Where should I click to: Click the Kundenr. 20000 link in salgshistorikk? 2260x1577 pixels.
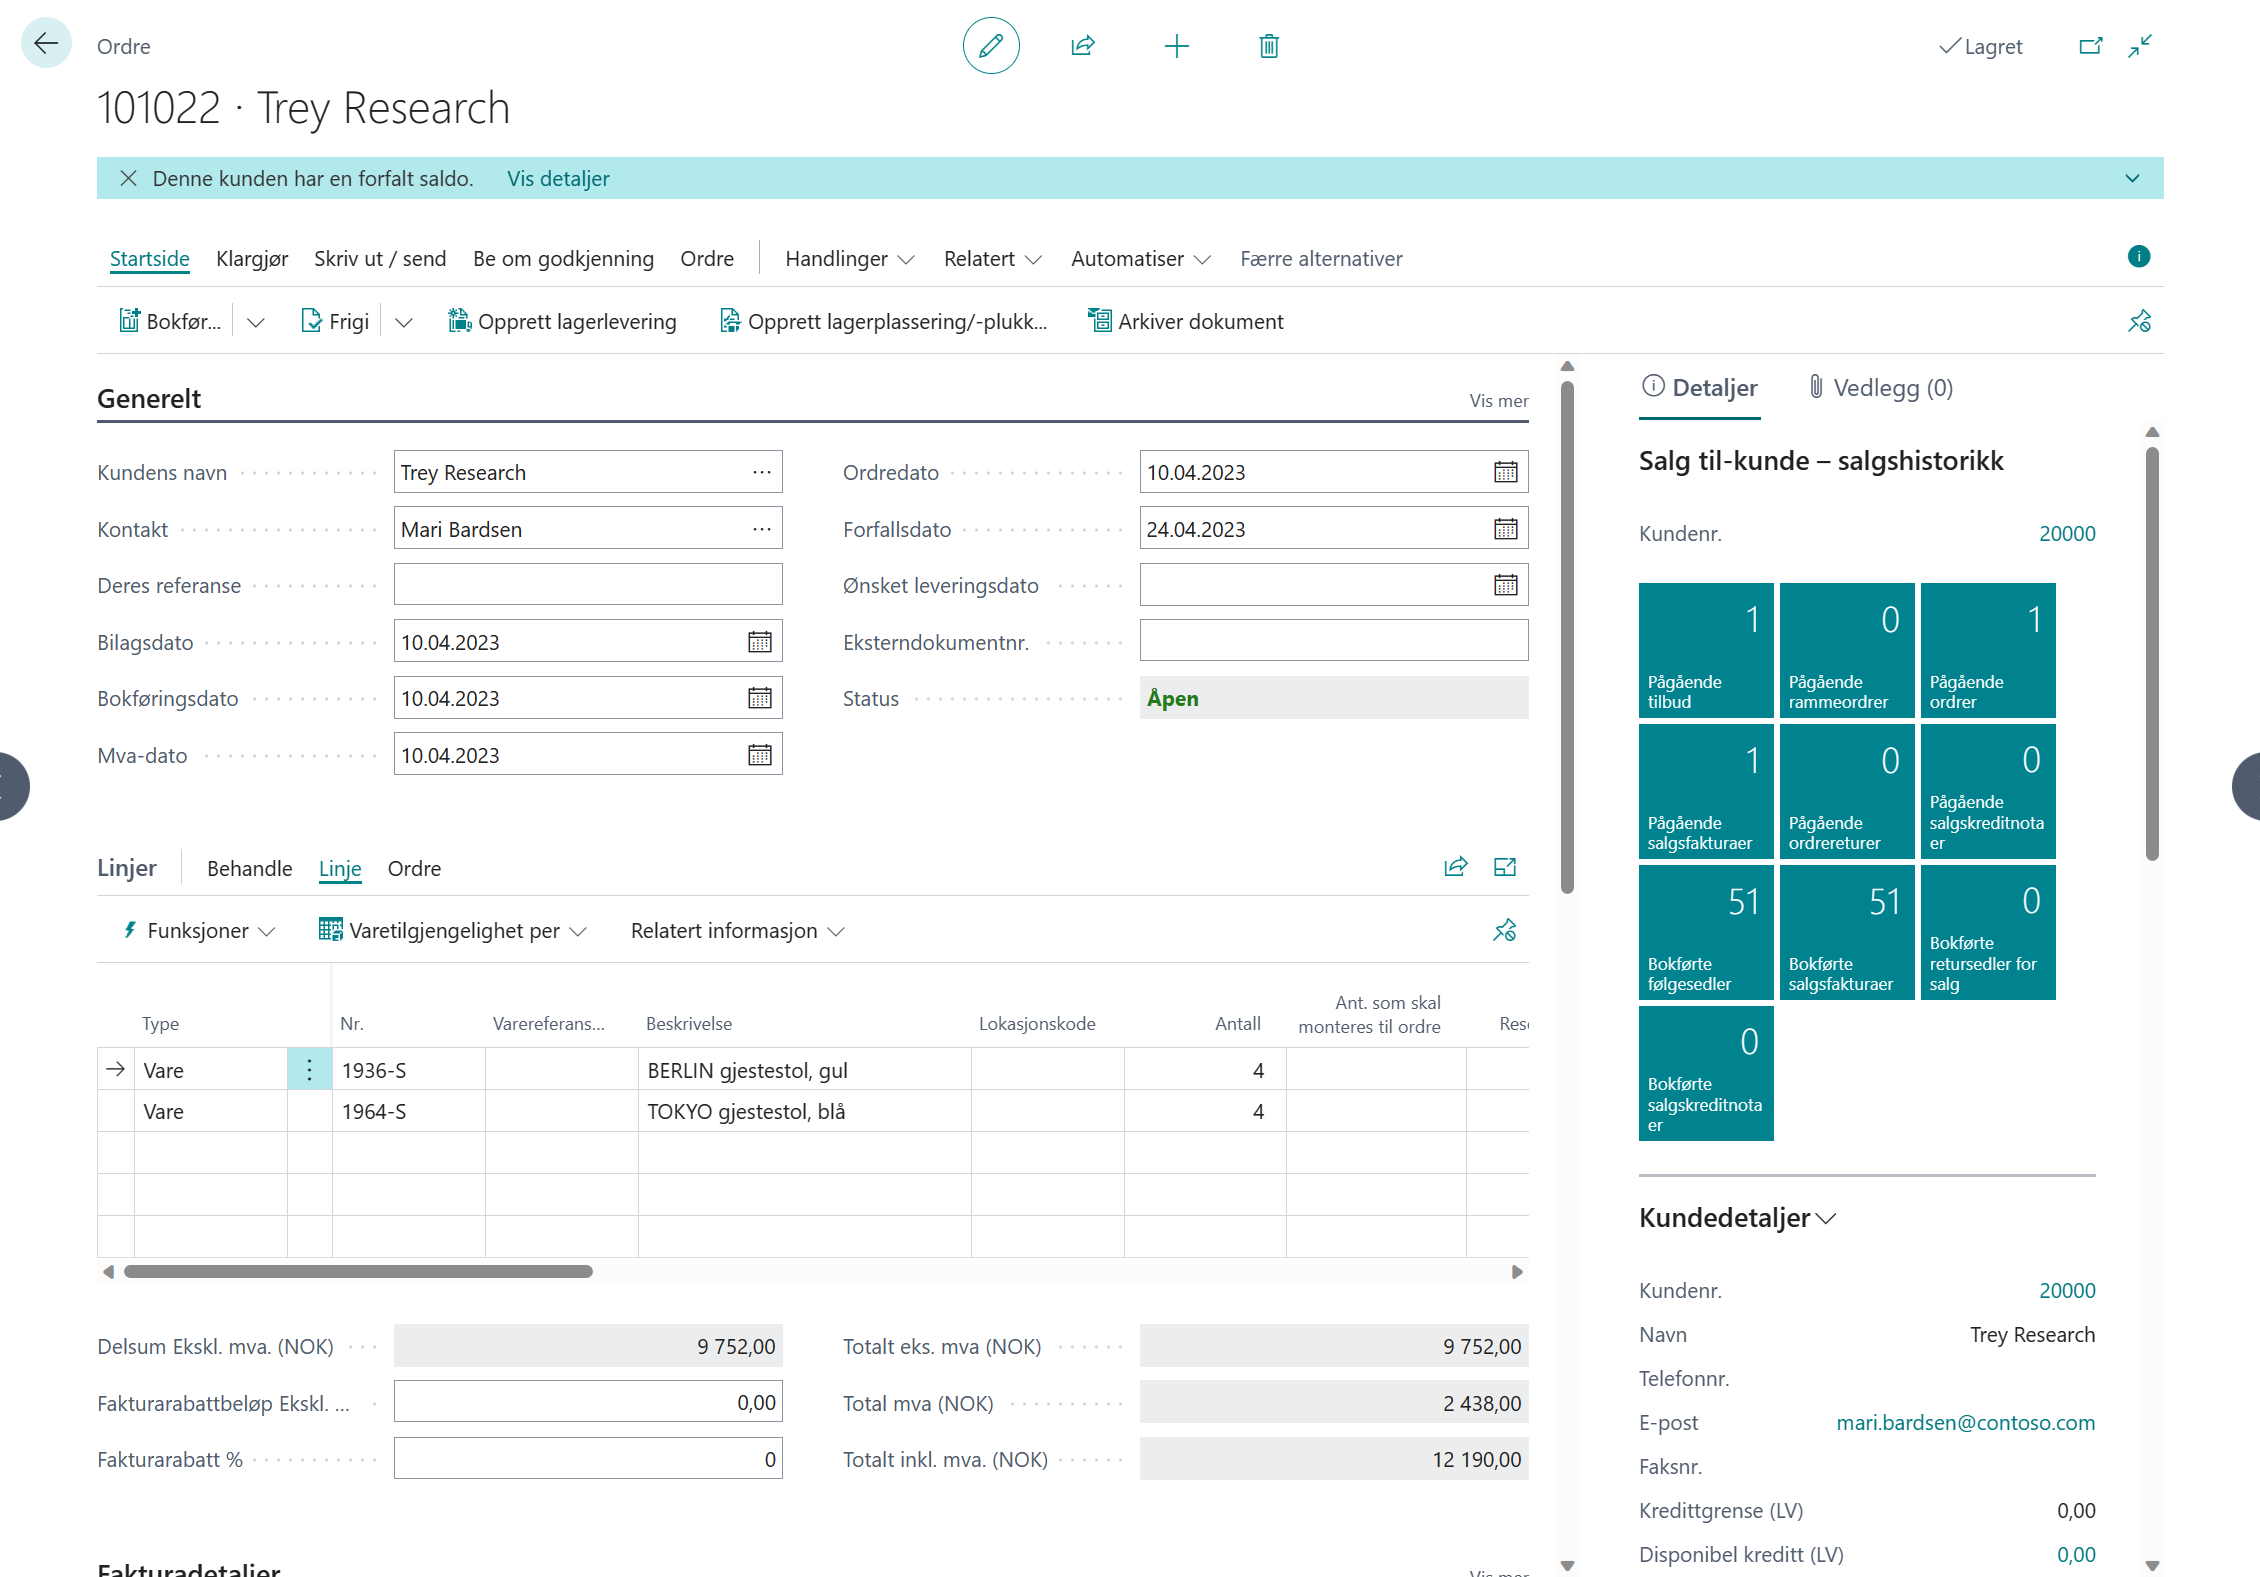click(x=2067, y=533)
